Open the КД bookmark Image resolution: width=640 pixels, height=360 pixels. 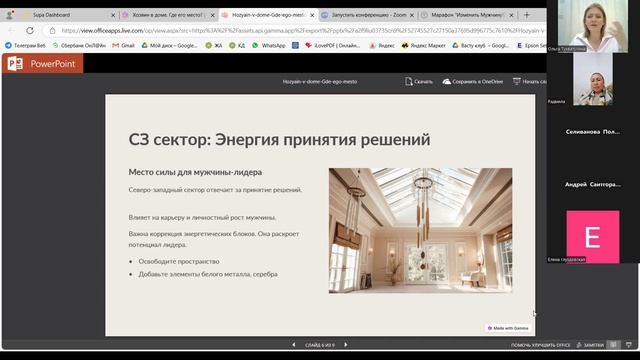(x=237, y=46)
